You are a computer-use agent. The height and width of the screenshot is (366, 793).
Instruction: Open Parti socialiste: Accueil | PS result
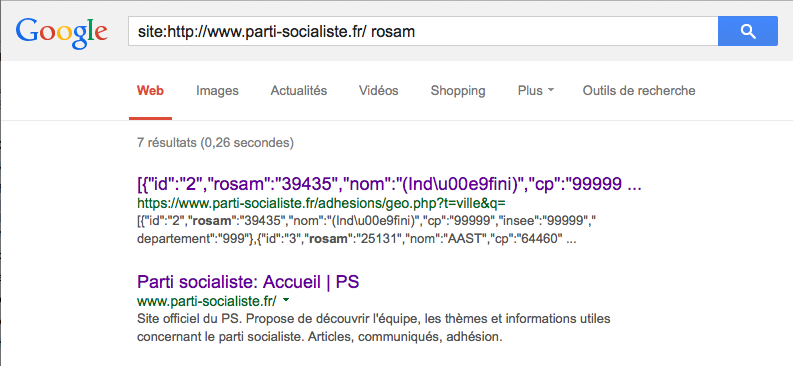pyautogui.click(x=248, y=282)
